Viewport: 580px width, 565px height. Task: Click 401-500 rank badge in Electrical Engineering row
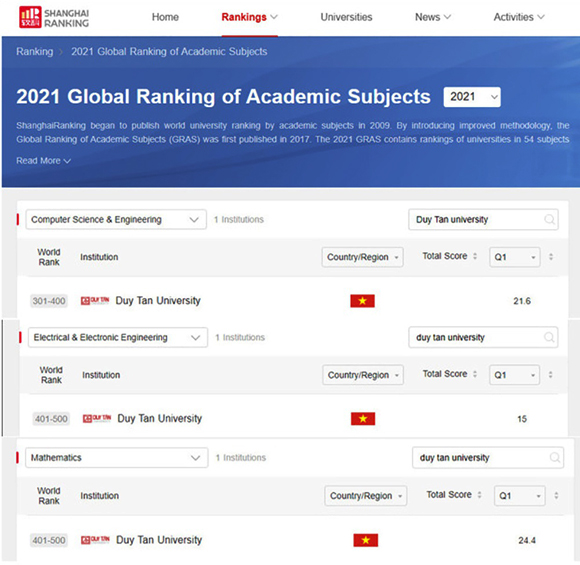point(51,419)
